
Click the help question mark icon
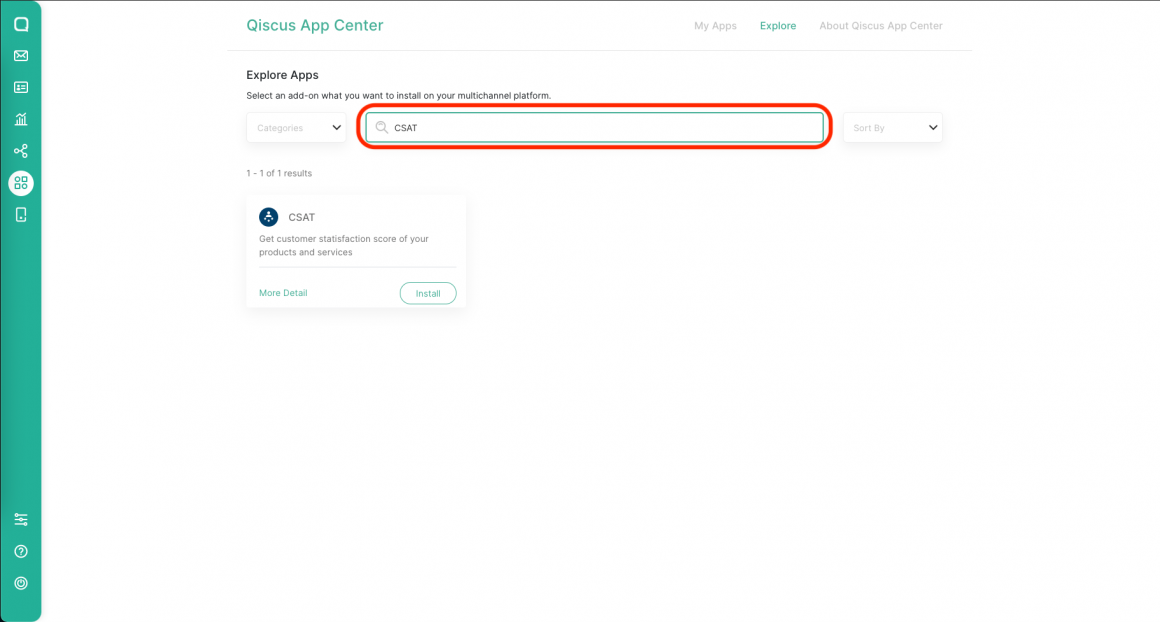pyautogui.click(x=20, y=551)
